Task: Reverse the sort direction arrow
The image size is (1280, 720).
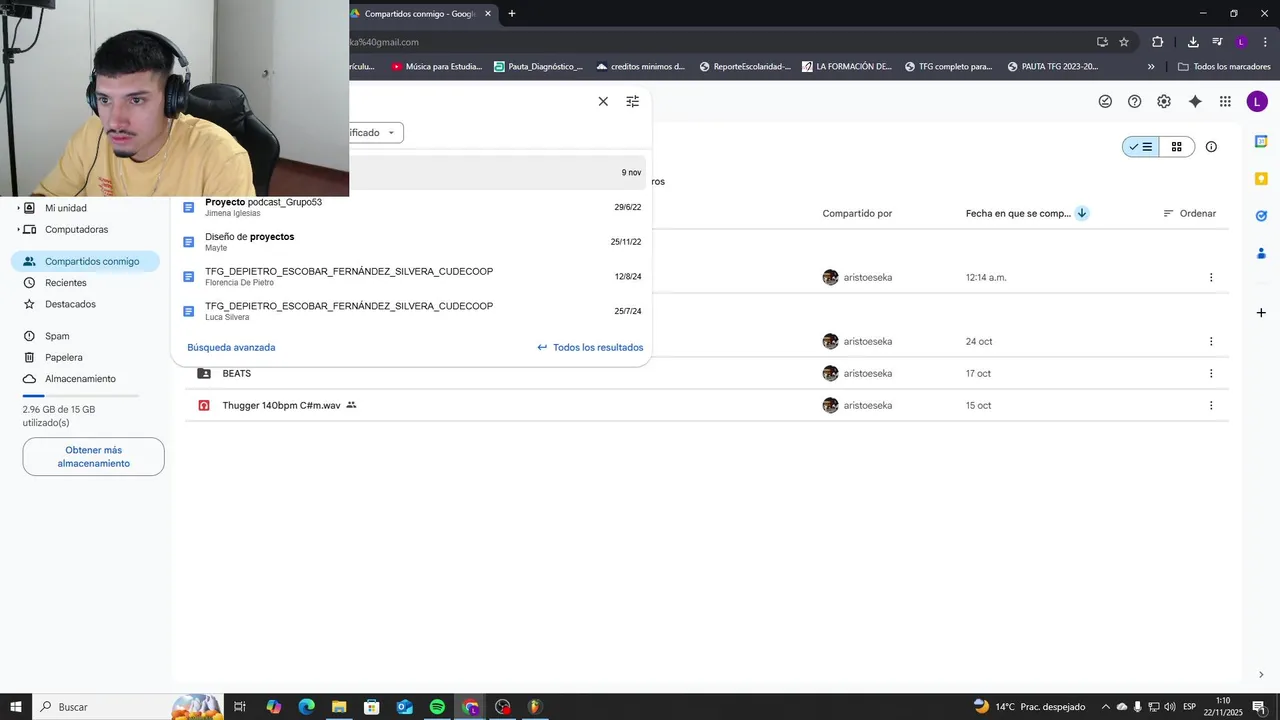Action: coord(1082,213)
